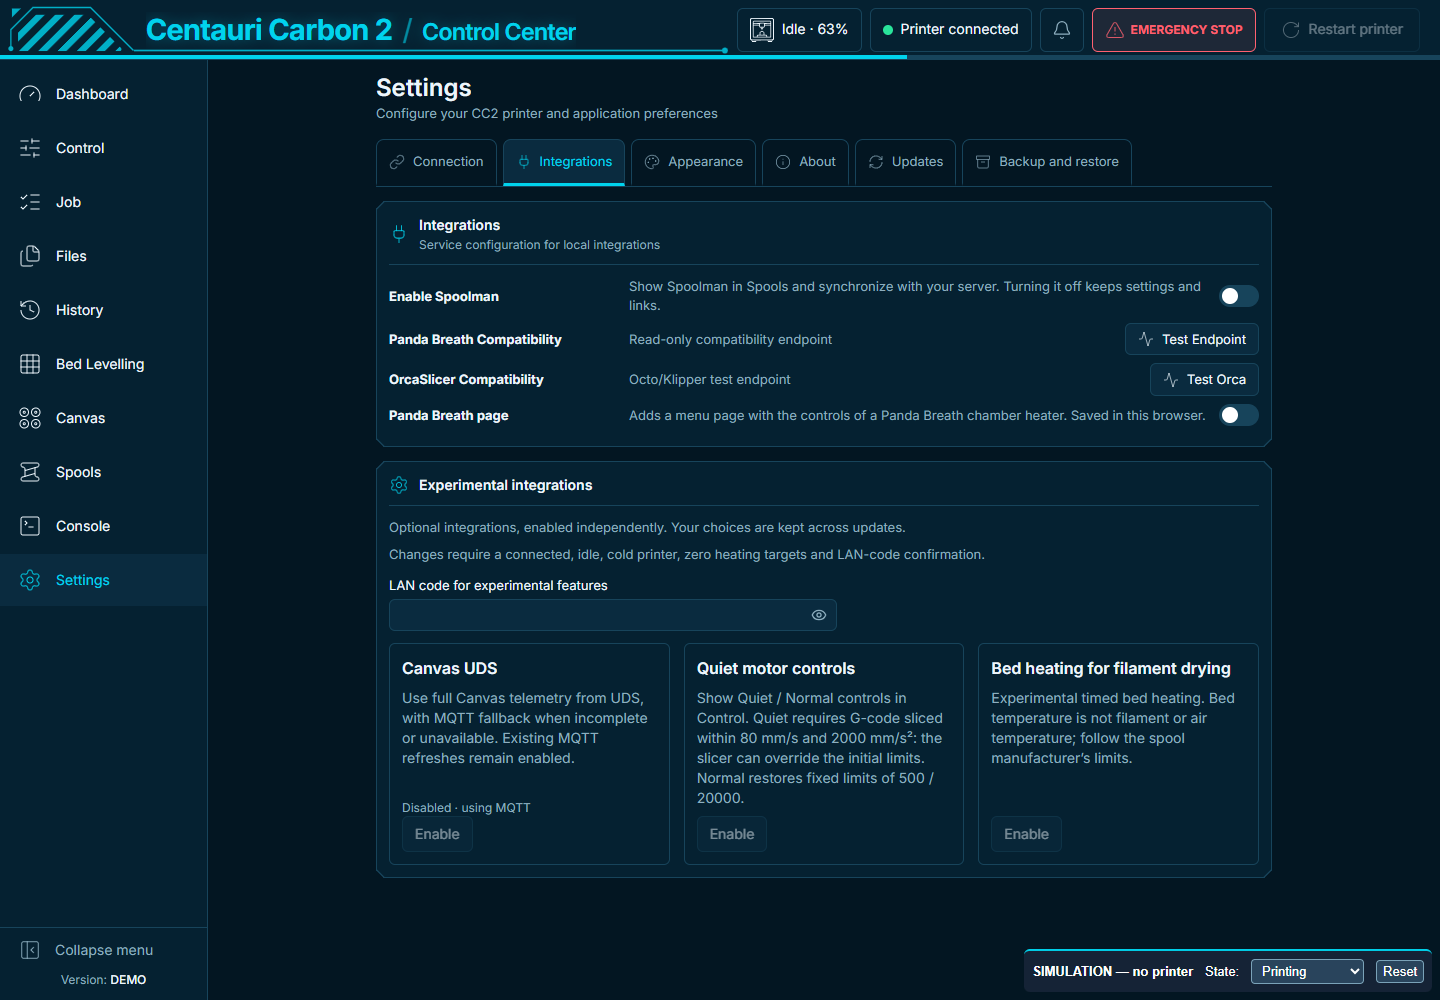Click the simulation Reset button
Image resolution: width=1440 pixels, height=1000 pixels.
(x=1400, y=971)
